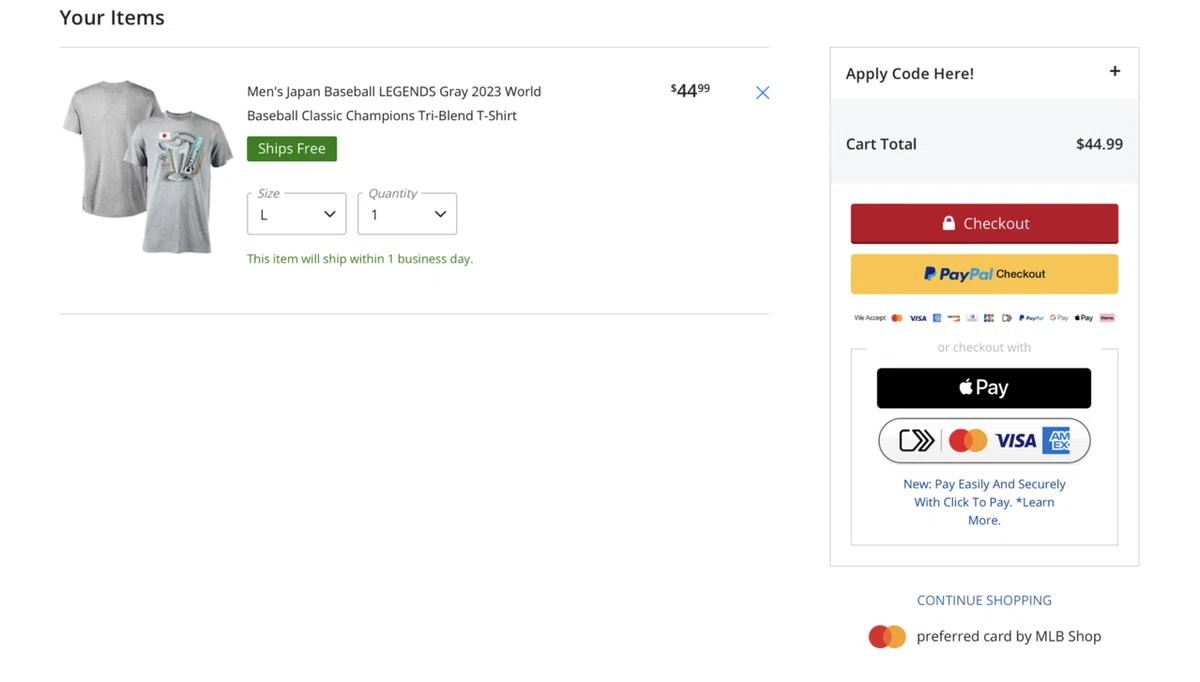Click the Apply Code Here! label
Image resolution: width=1200 pixels, height=682 pixels.
[910, 73]
